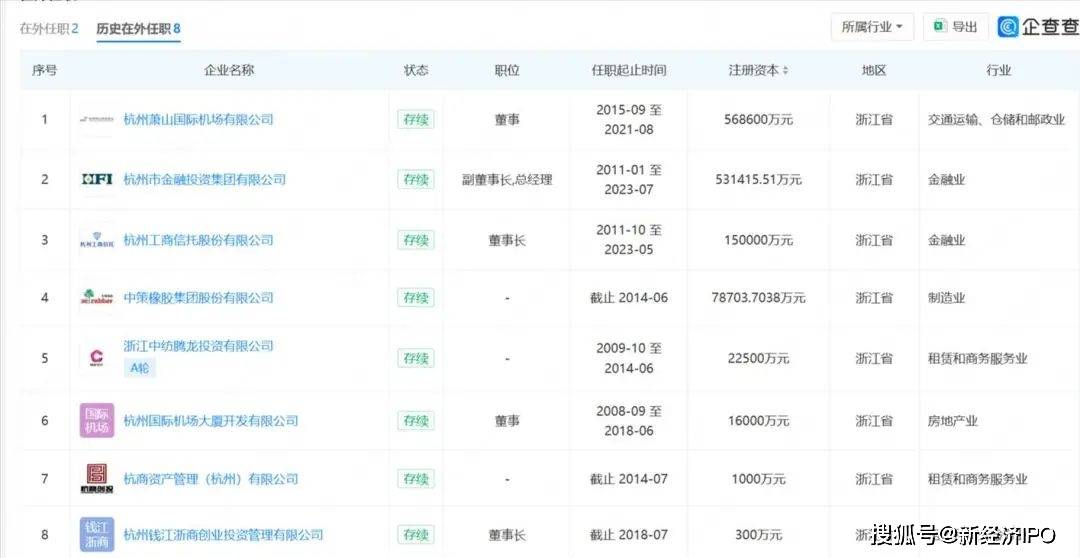Screen dimensions: 1080x558
Task: Click the 2015-09 至 2021-08 date cell
Action: pos(629,119)
